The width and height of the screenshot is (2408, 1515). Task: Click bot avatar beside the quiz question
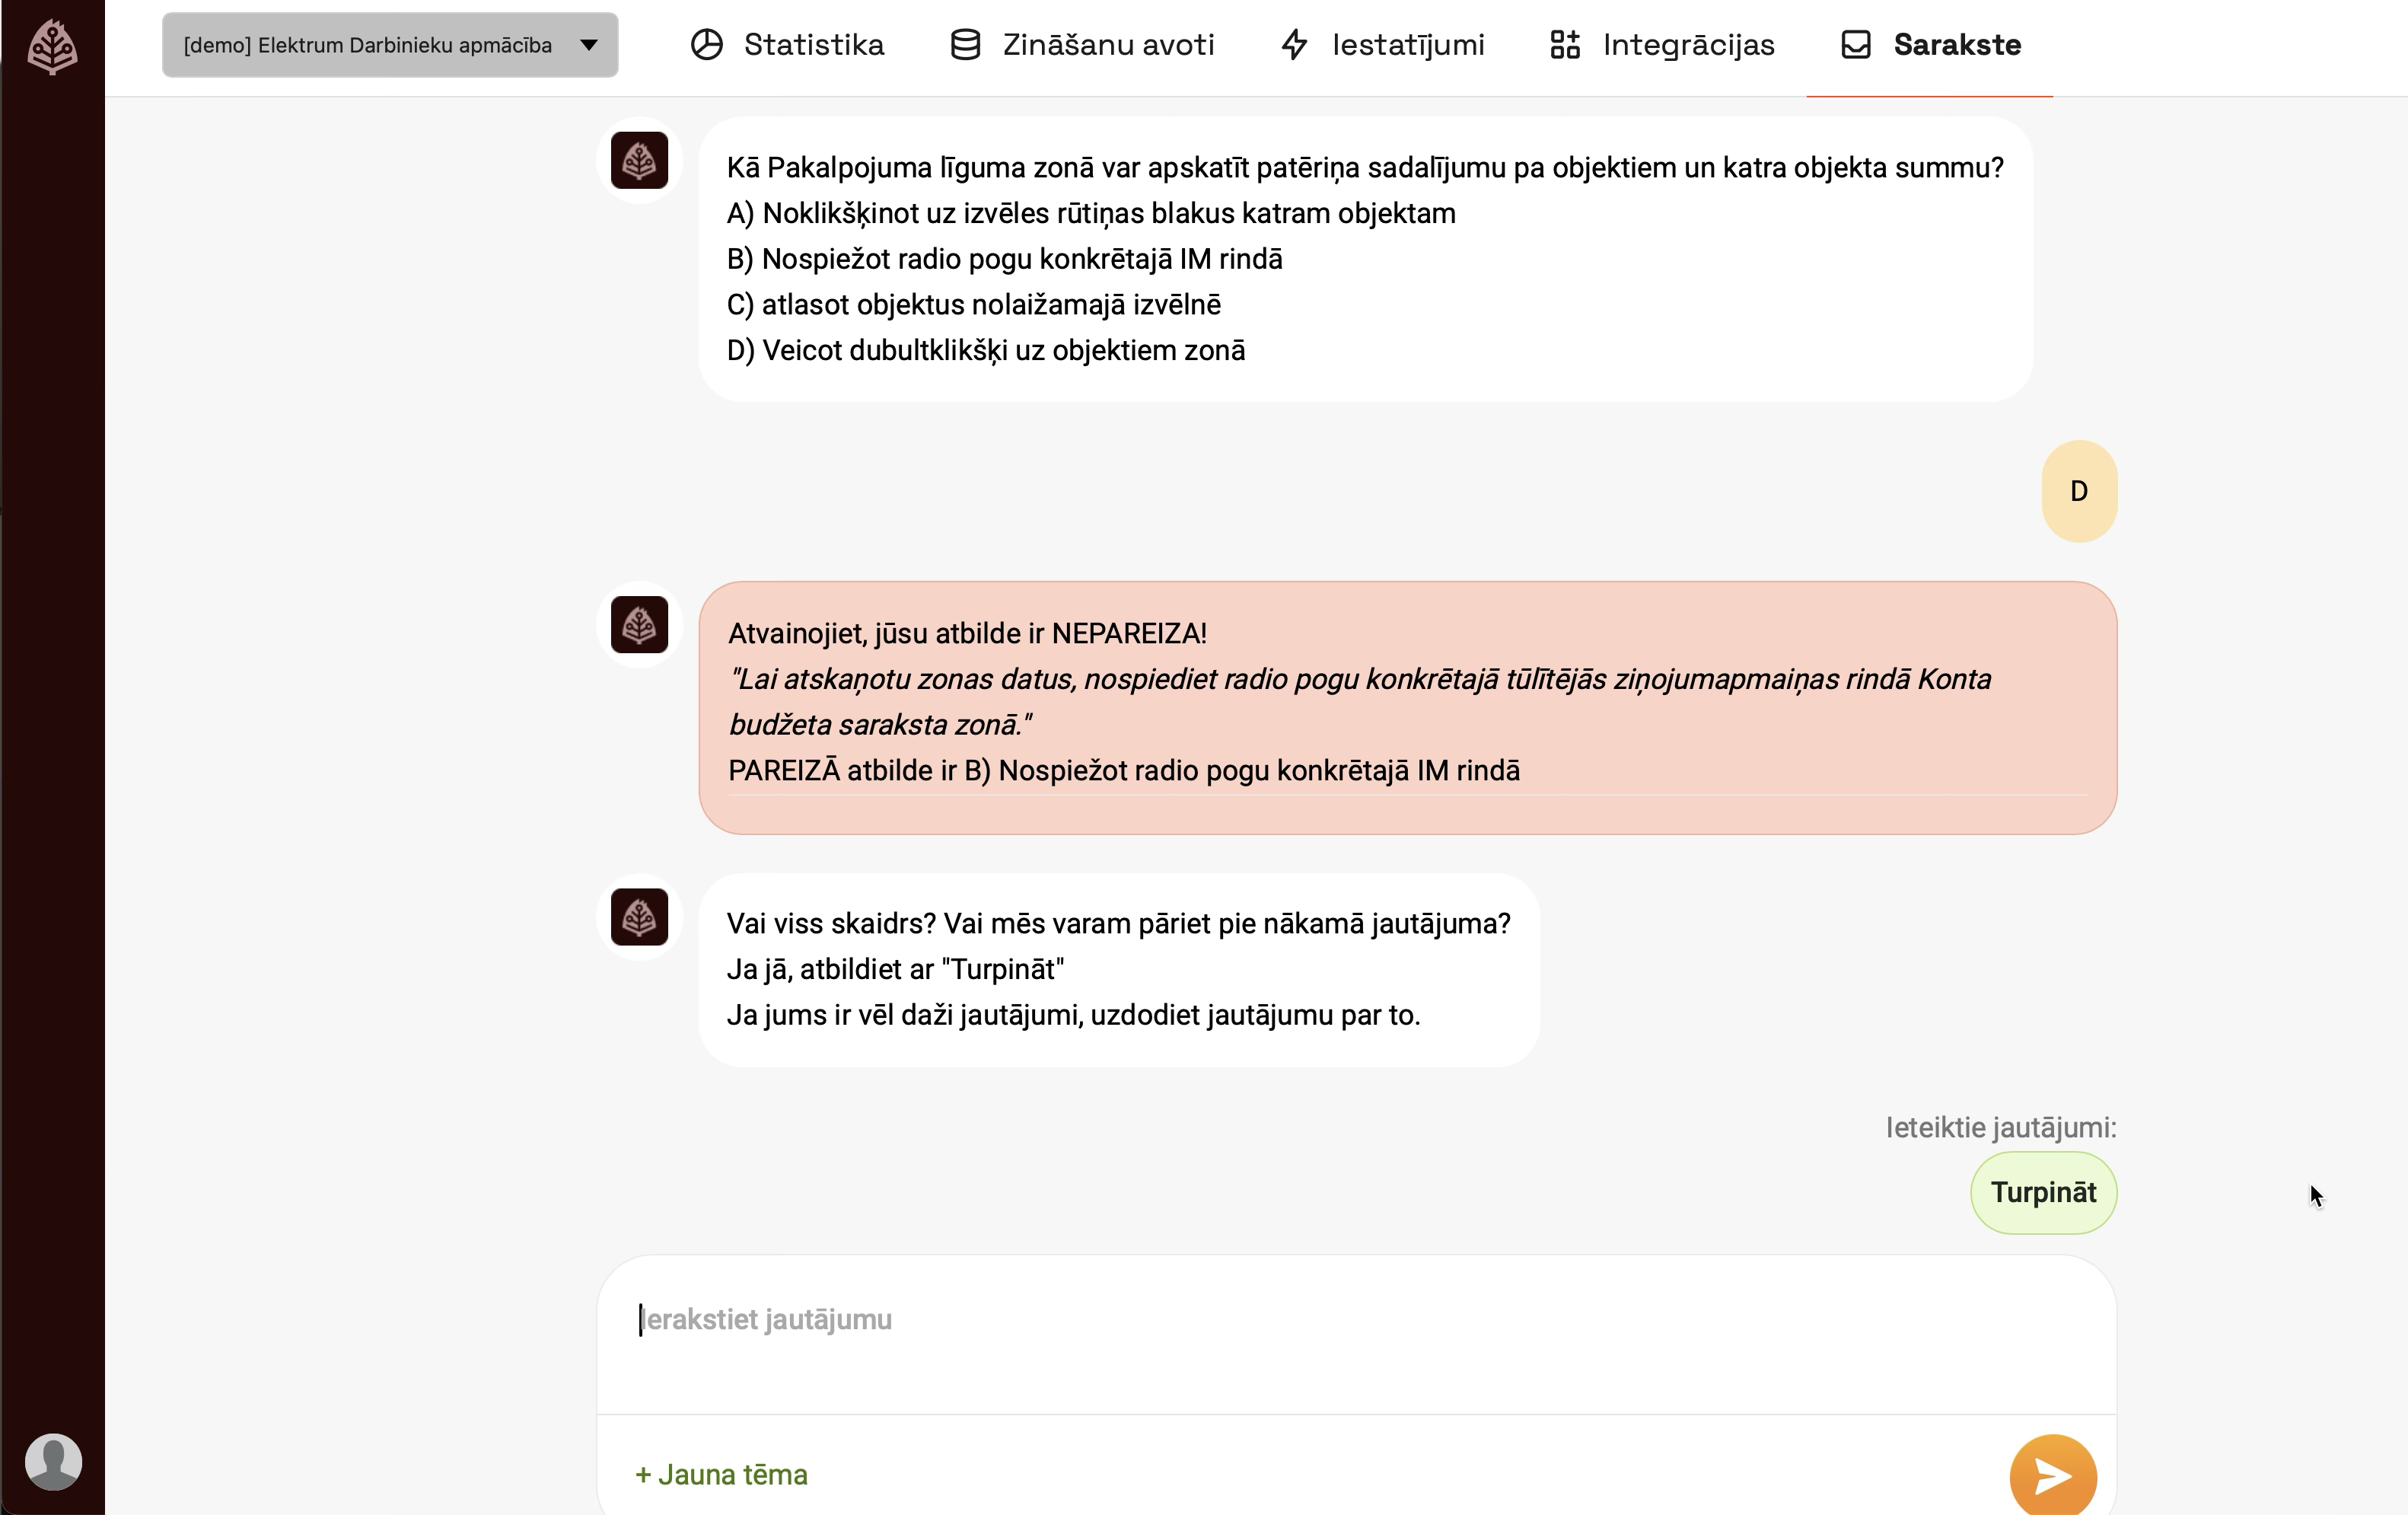coord(640,160)
